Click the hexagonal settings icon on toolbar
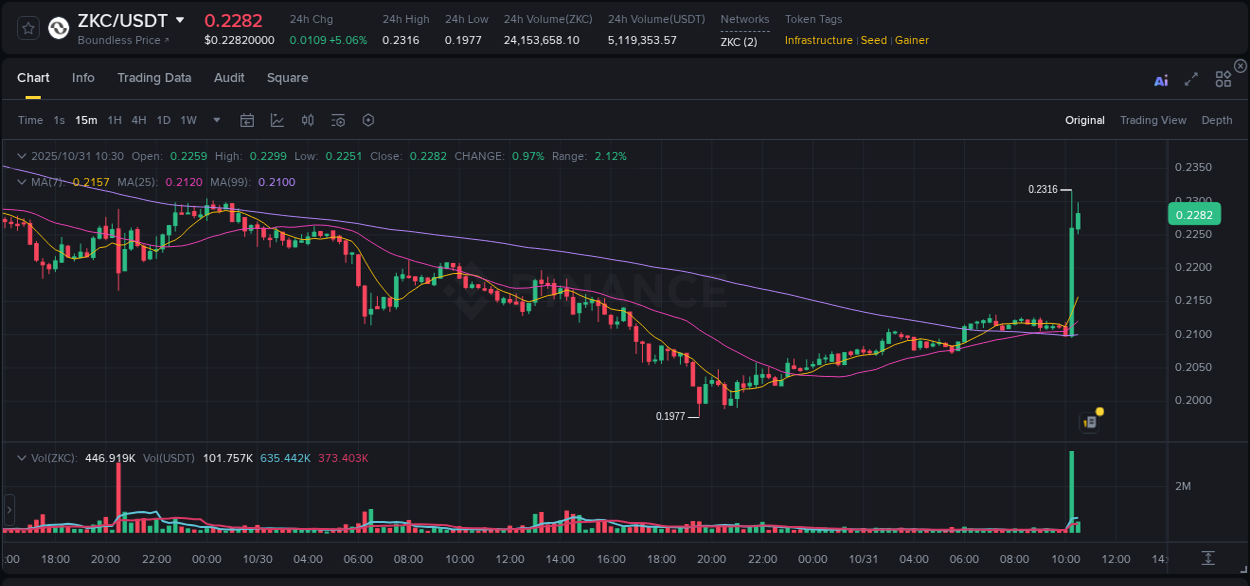Viewport: 1250px width, 586px height. point(368,120)
